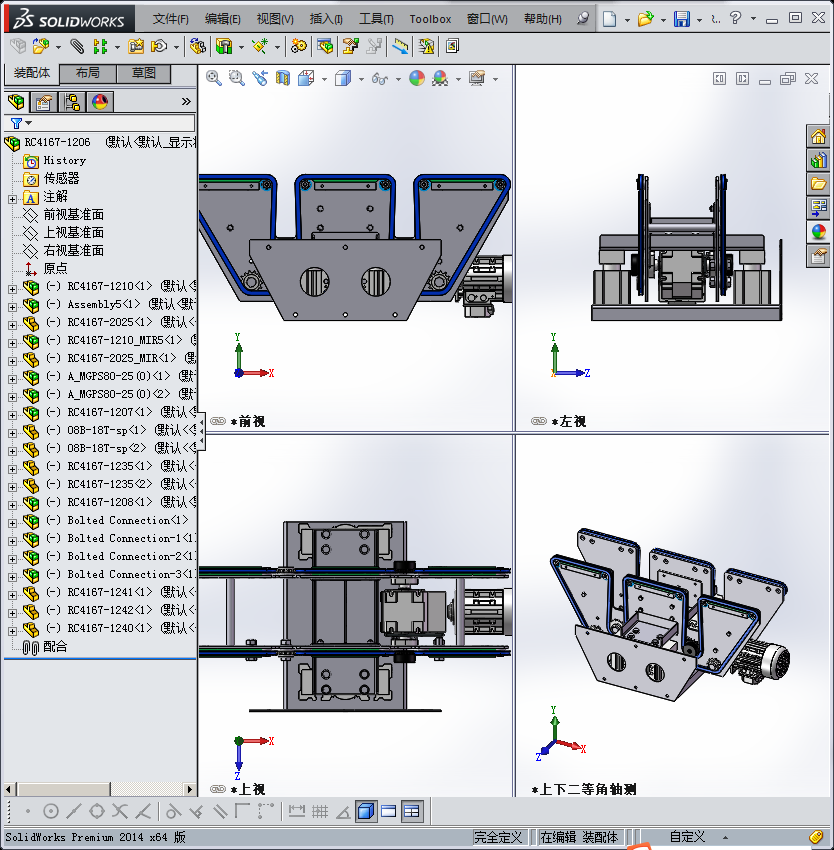834x850 pixels.
Task: Open the Bill of Materials tool
Action: (325, 47)
